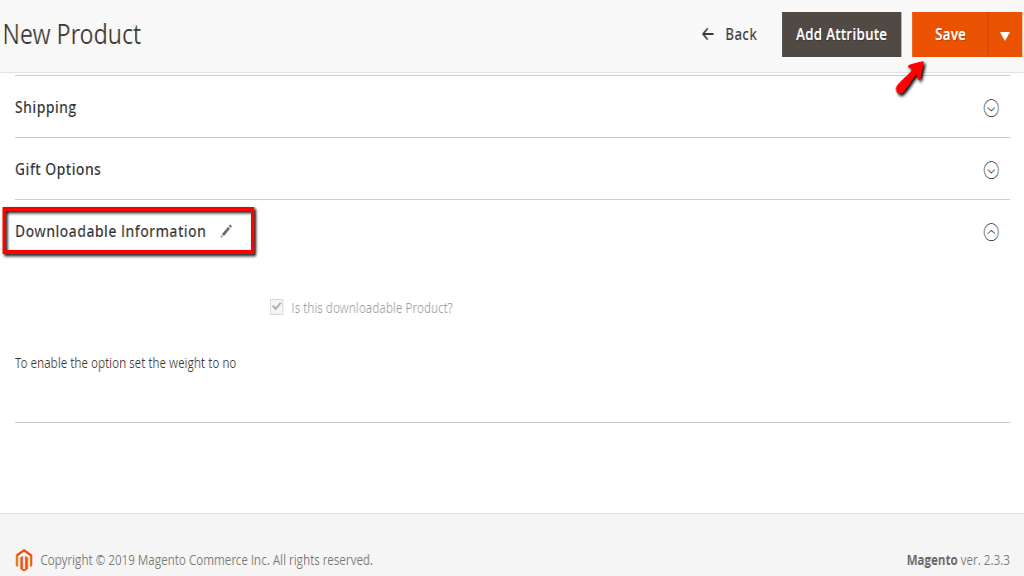Expand the Gift Options section chevron

(x=991, y=170)
